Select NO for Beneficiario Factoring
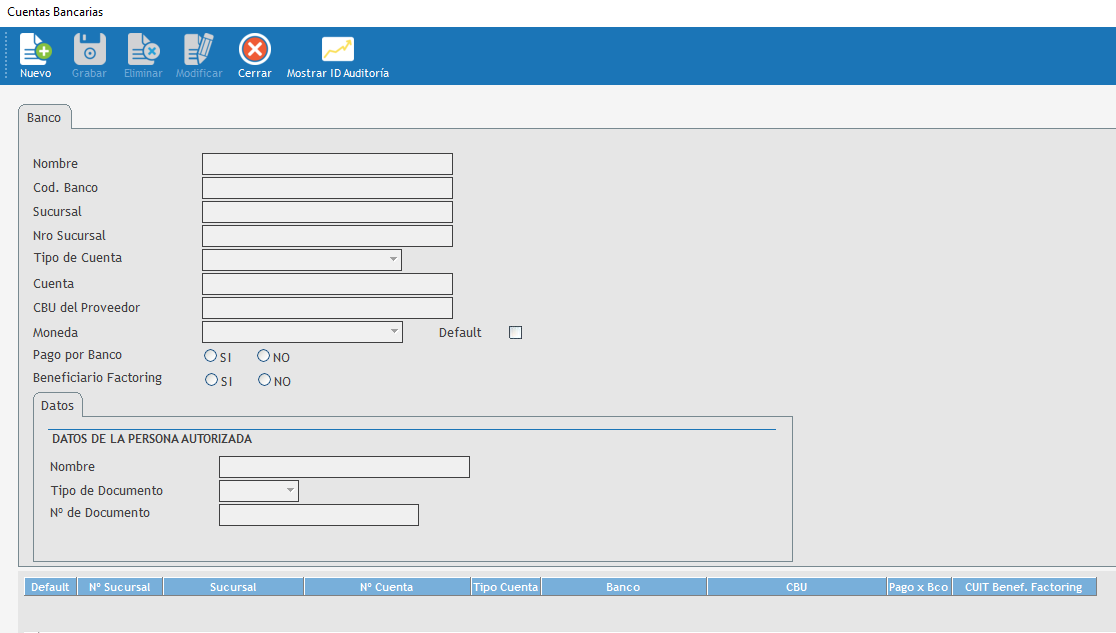1116x633 pixels. 265,380
